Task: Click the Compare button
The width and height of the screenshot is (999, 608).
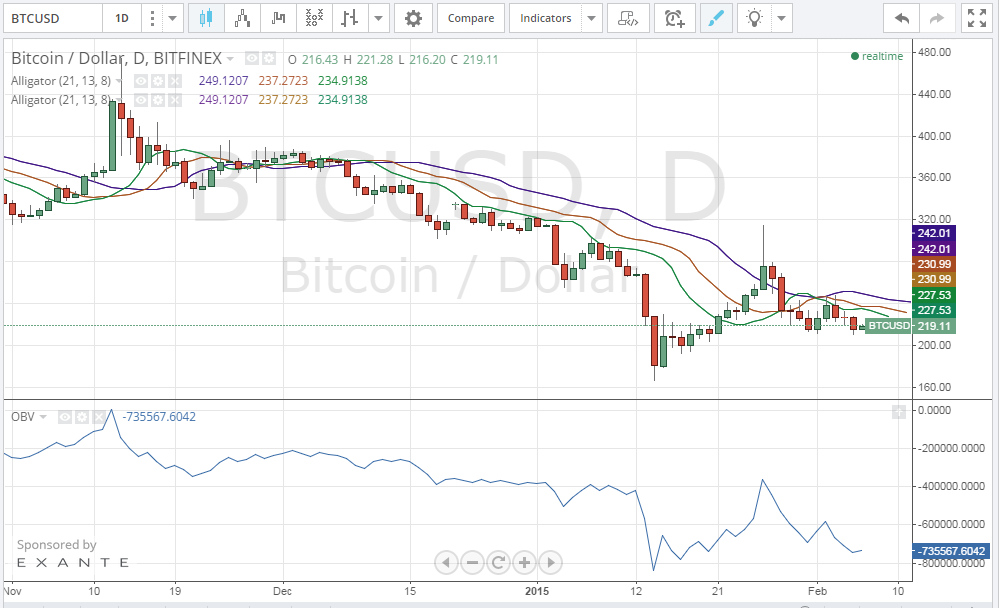Action: pos(470,17)
